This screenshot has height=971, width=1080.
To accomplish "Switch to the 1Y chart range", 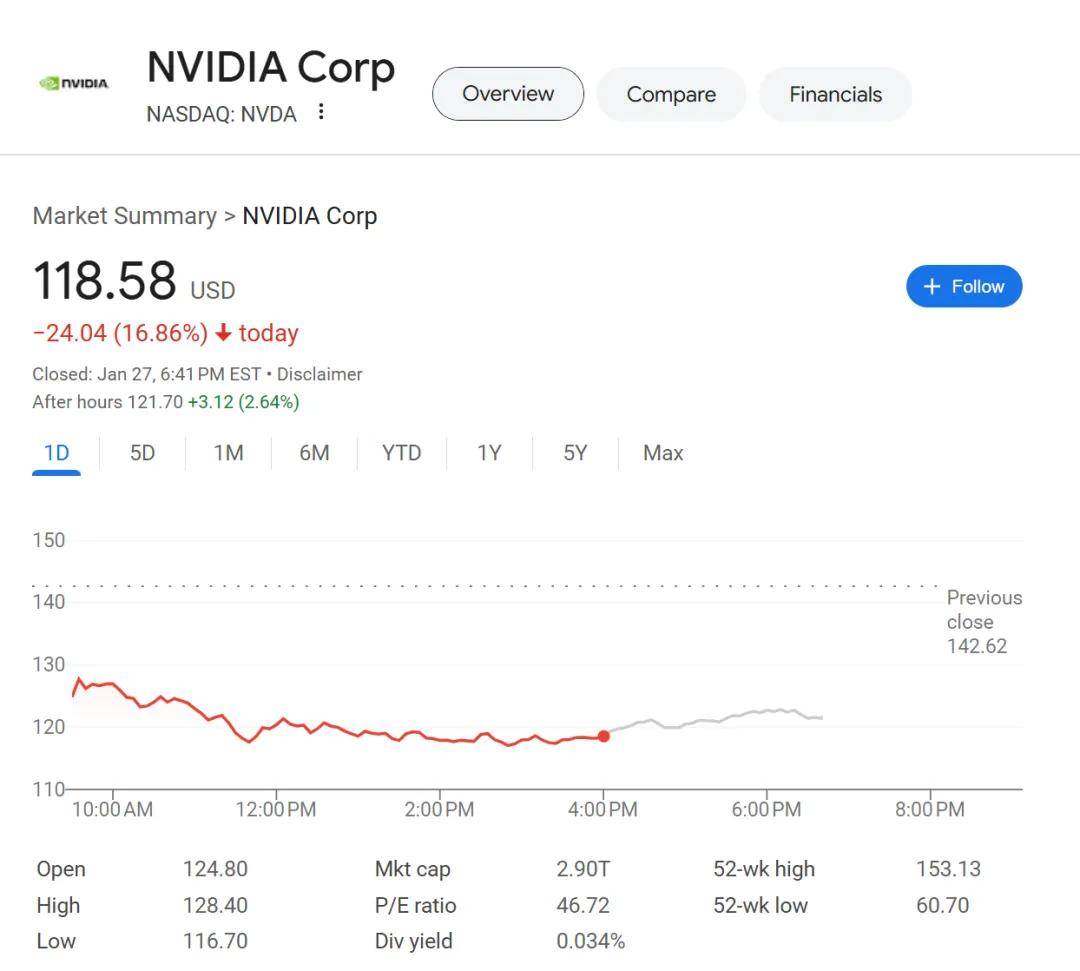I will (489, 452).
